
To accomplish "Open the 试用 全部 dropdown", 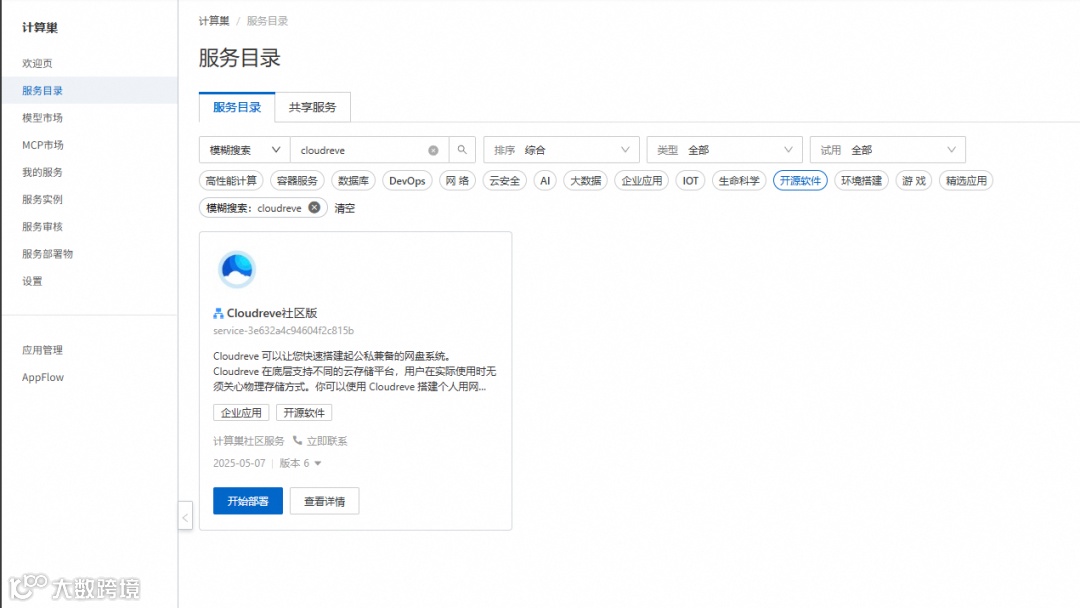I will click(888, 150).
